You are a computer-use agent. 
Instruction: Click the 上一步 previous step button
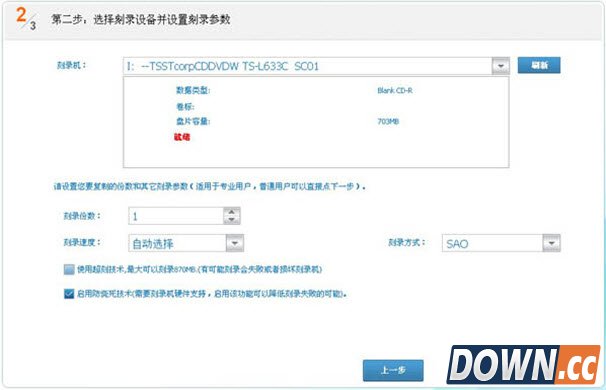click(x=393, y=370)
